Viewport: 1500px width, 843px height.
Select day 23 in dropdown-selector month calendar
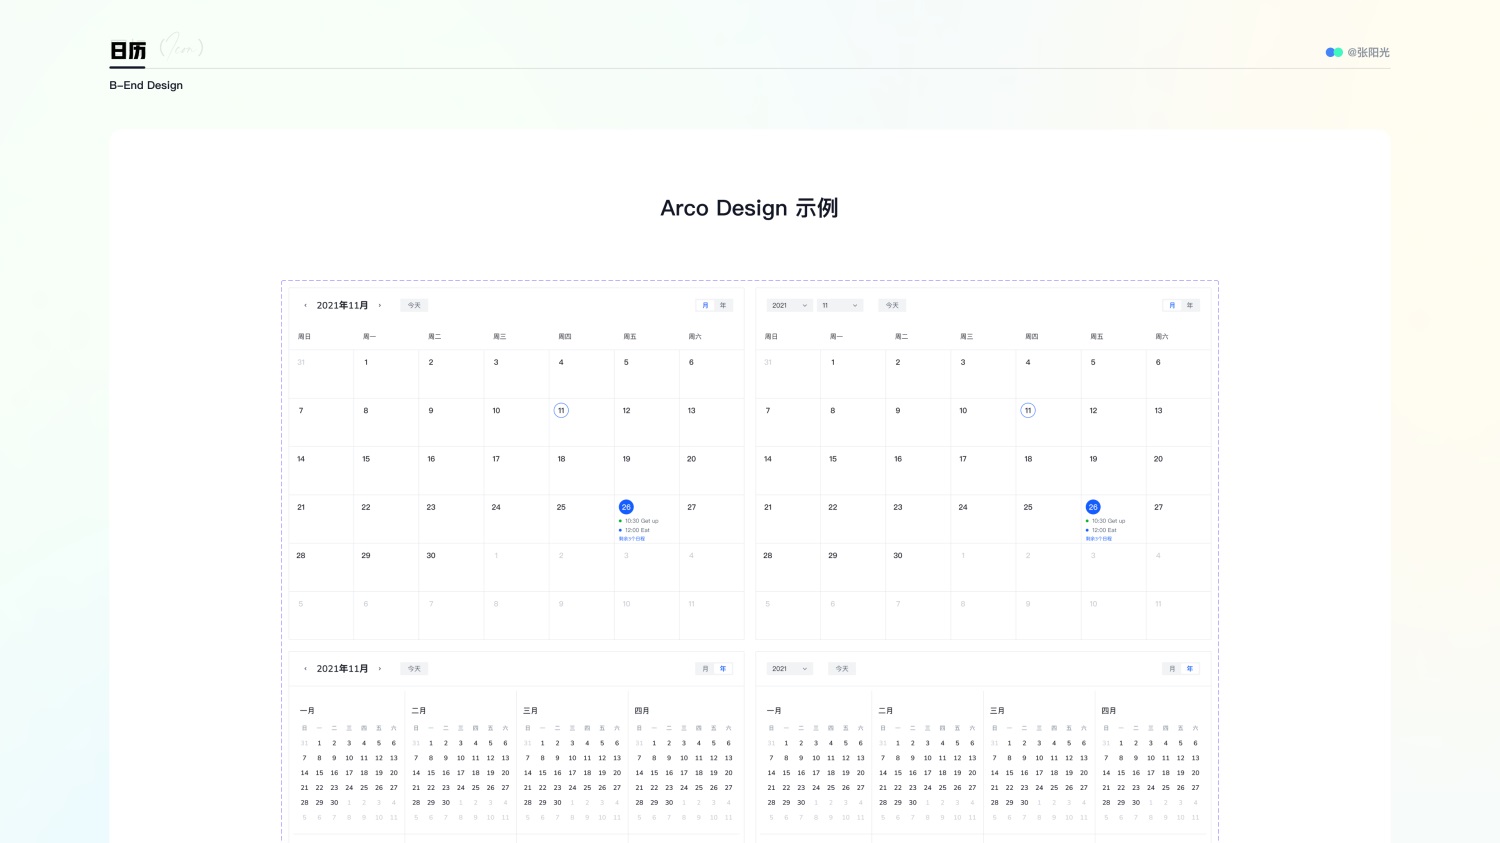click(x=898, y=507)
